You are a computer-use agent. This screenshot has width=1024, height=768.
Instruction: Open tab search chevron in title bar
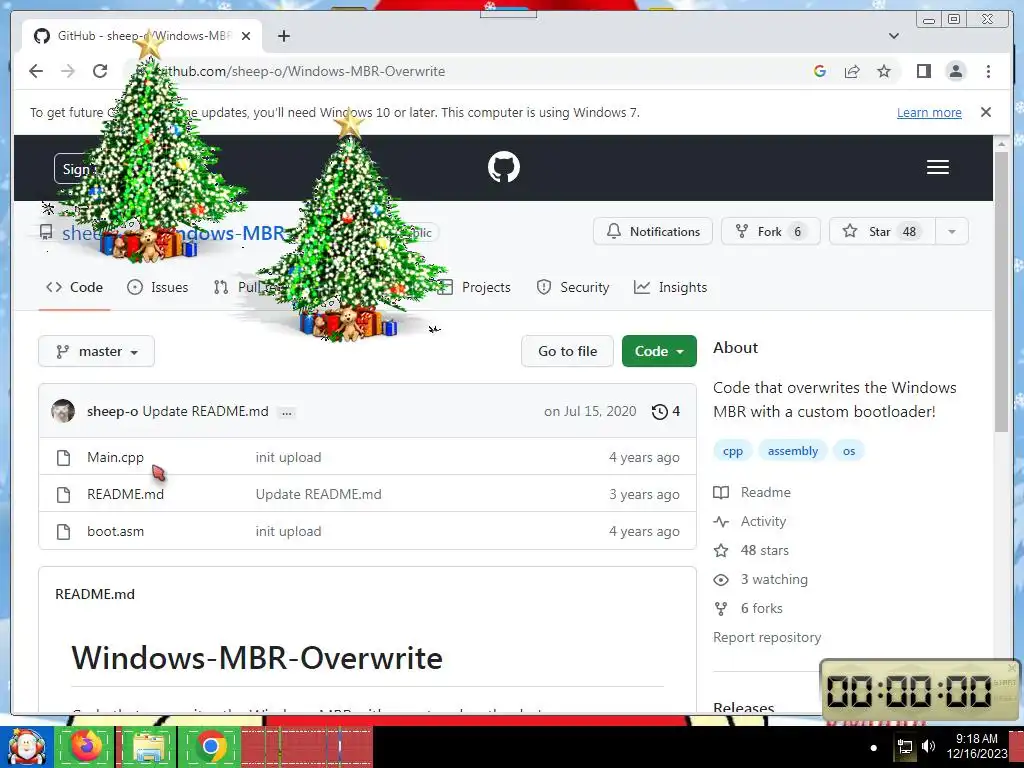pyautogui.click(x=894, y=36)
